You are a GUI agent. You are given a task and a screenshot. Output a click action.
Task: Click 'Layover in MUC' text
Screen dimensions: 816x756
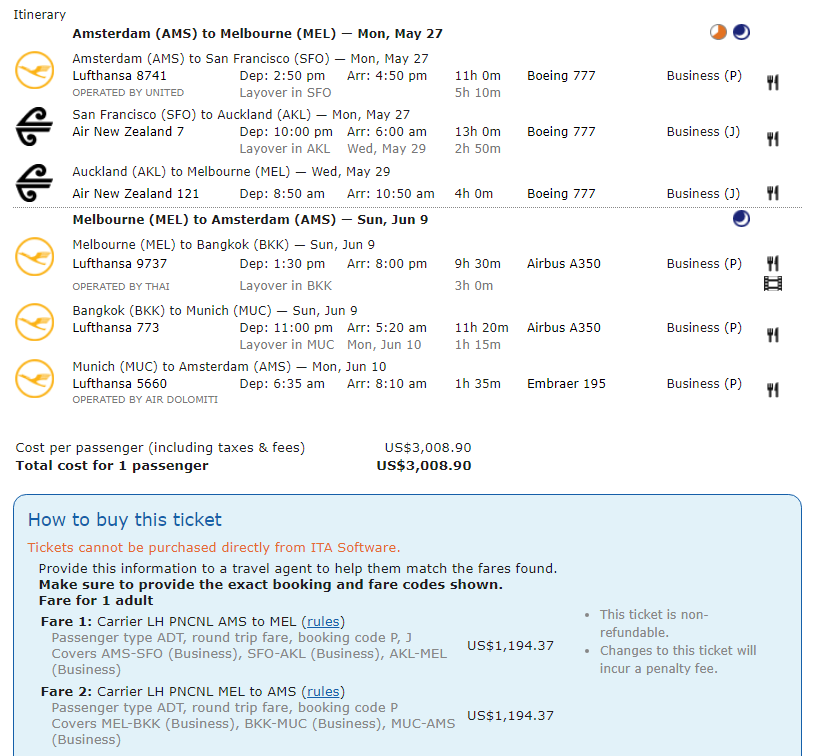[287, 345]
